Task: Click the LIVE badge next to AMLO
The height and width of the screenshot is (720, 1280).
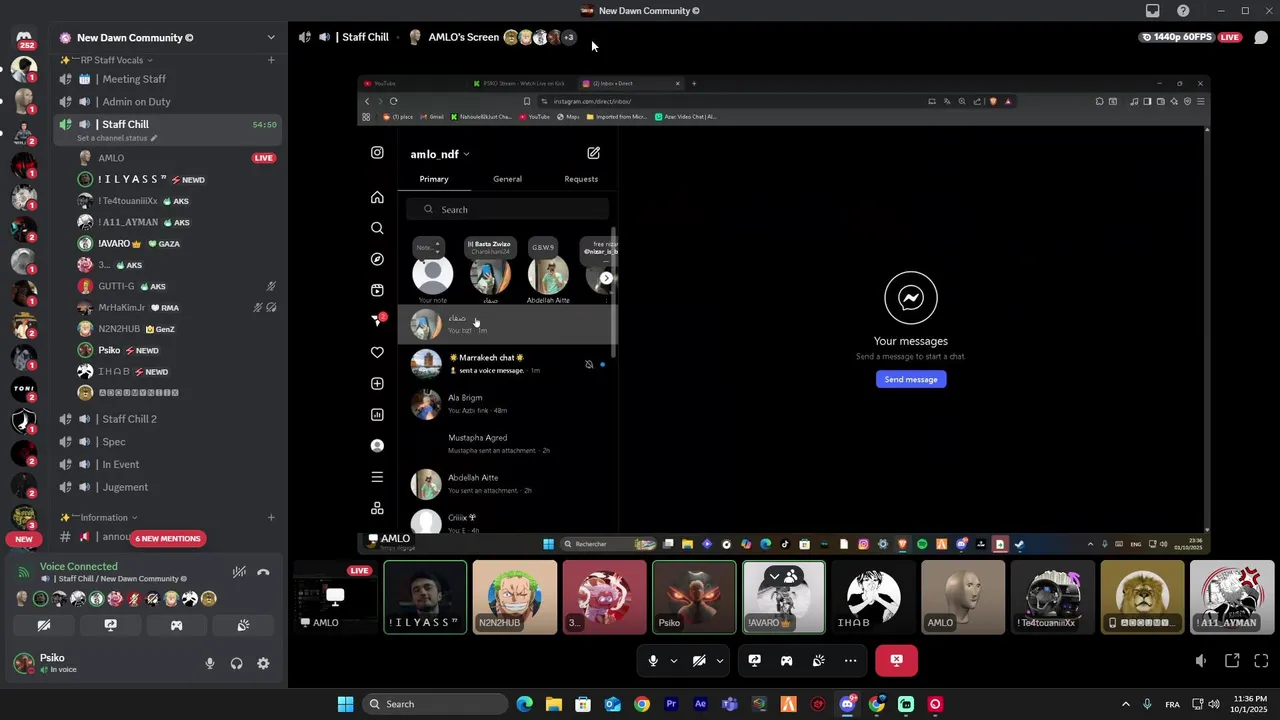Action: (x=264, y=158)
